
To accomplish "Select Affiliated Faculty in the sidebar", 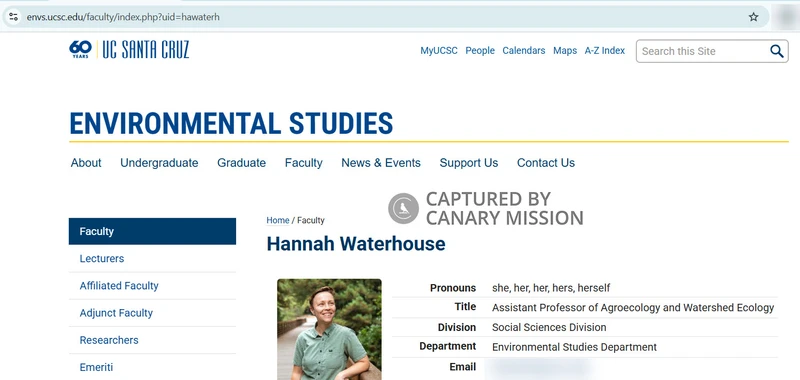I will click(x=152, y=286).
